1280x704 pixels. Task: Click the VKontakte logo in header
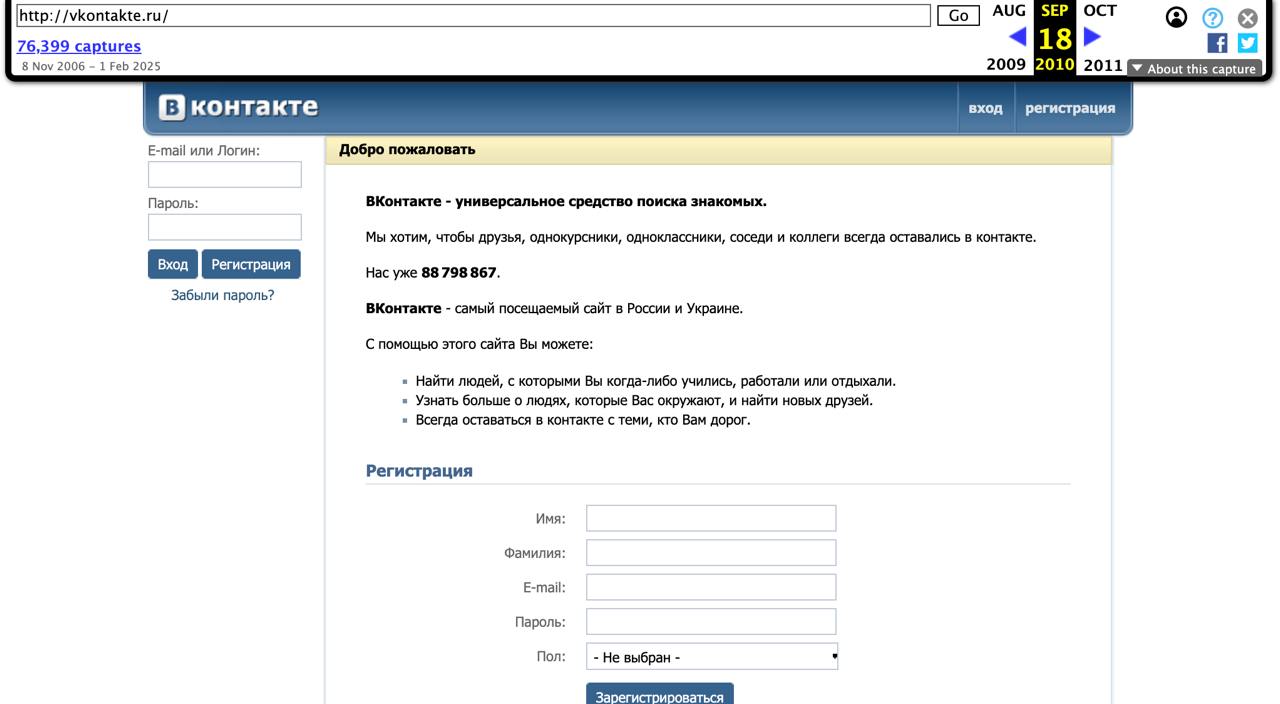point(239,107)
